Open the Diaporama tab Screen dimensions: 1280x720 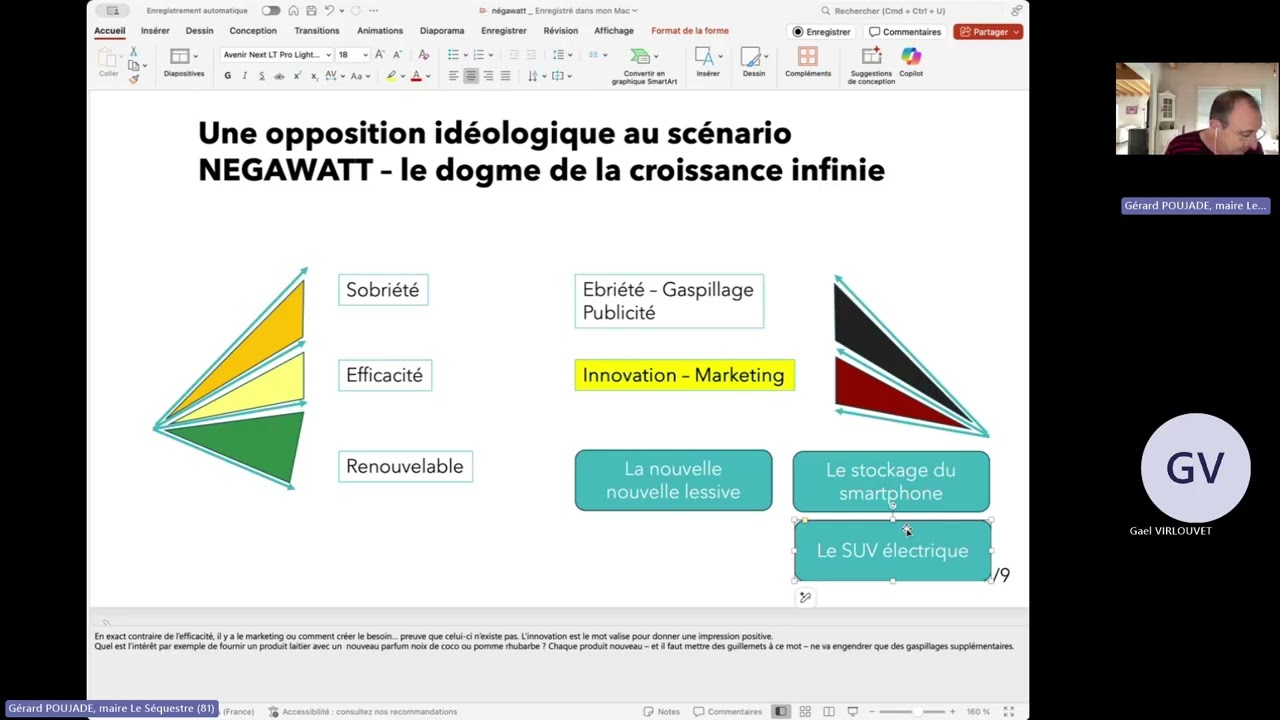tap(442, 31)
